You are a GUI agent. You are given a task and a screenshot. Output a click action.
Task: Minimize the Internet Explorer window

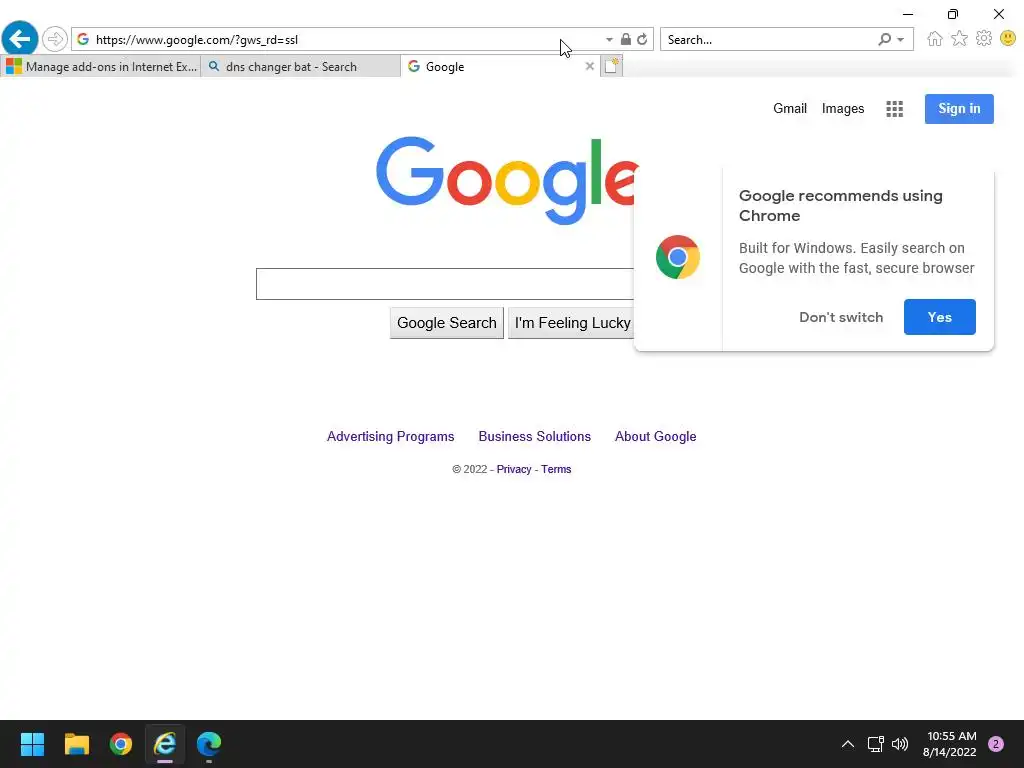tap(908, 14)
